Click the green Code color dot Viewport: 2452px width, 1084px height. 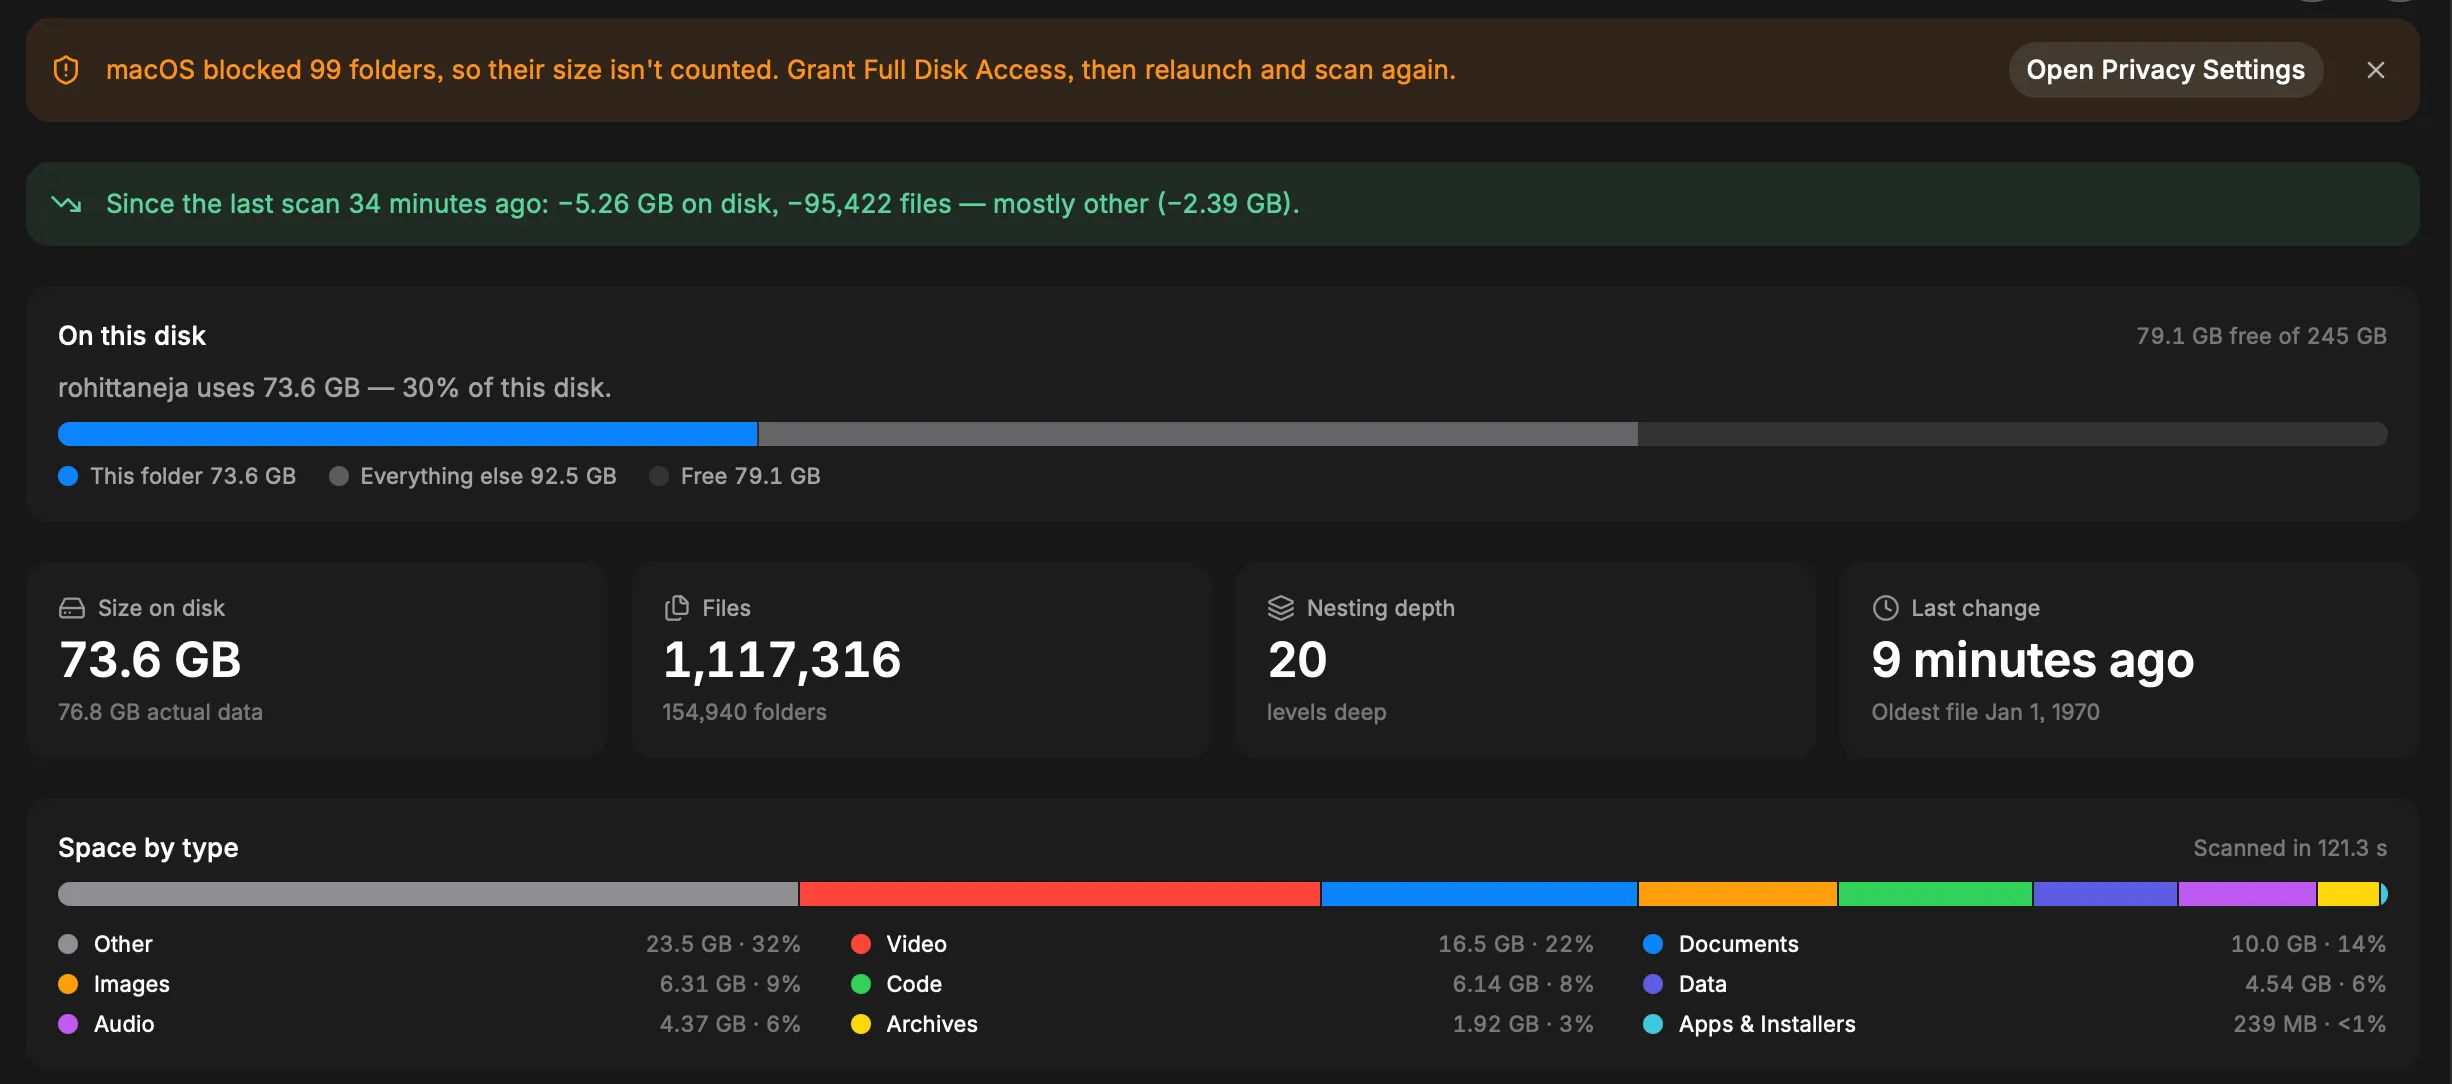pyautogui.click(x=861, y=984)
